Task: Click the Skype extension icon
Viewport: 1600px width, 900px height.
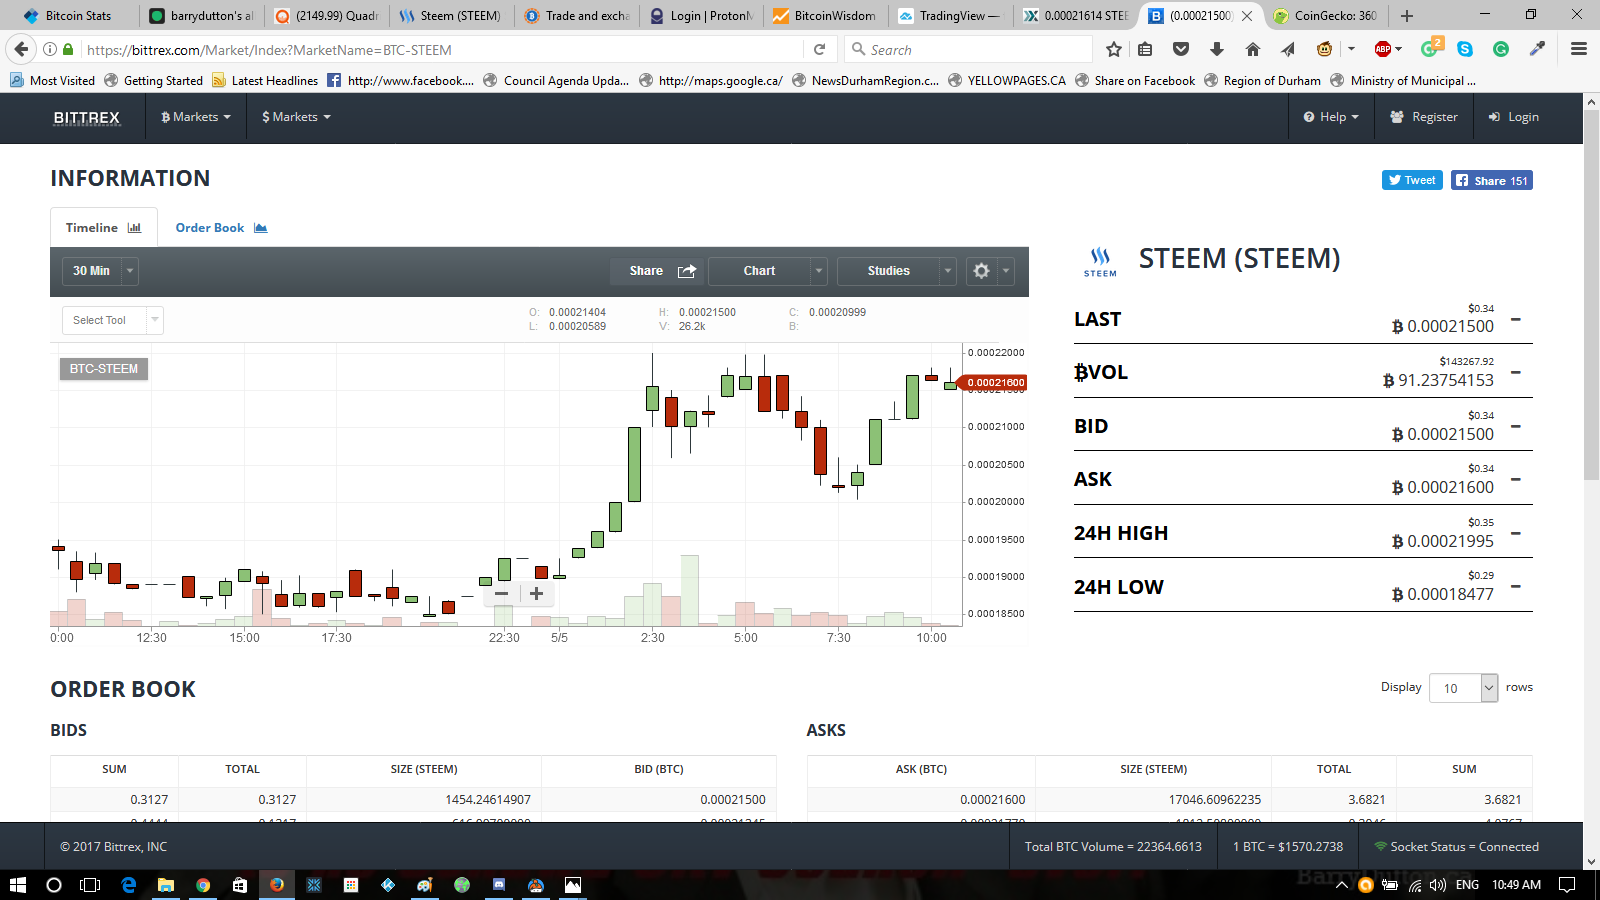Action: tap(1465, 49)
